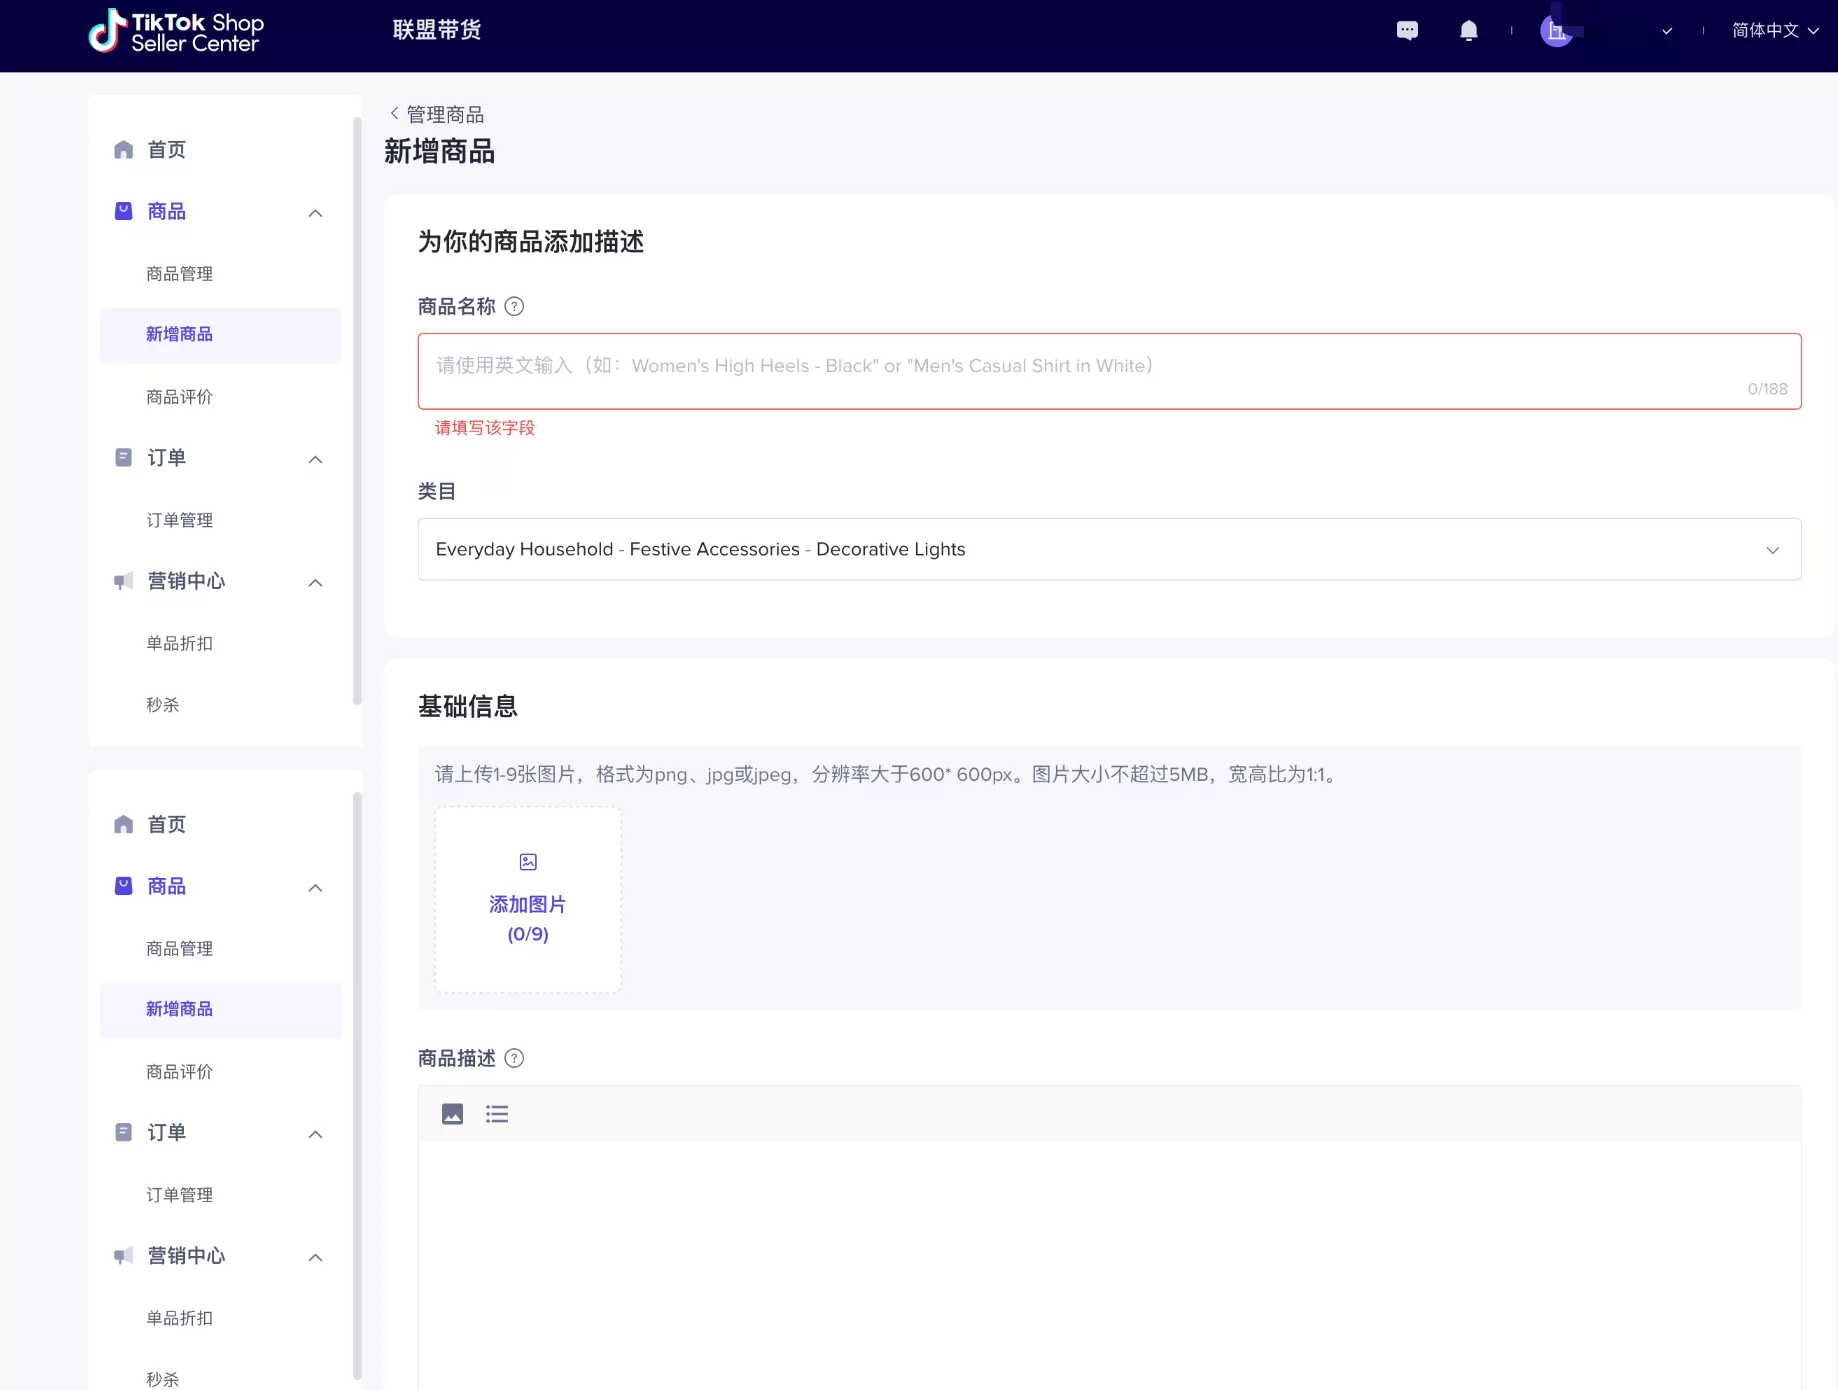Viewport: 1838px width, 1390px height.
Task: Click the picture icon in the 添加图片 tile
Action: [x=528, y=862]
